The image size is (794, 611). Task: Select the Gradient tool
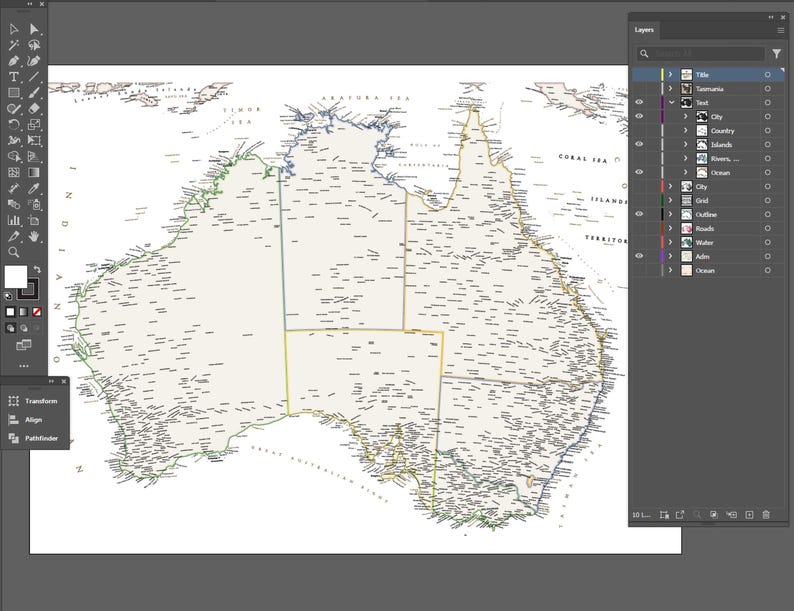(x=33, y=173)
